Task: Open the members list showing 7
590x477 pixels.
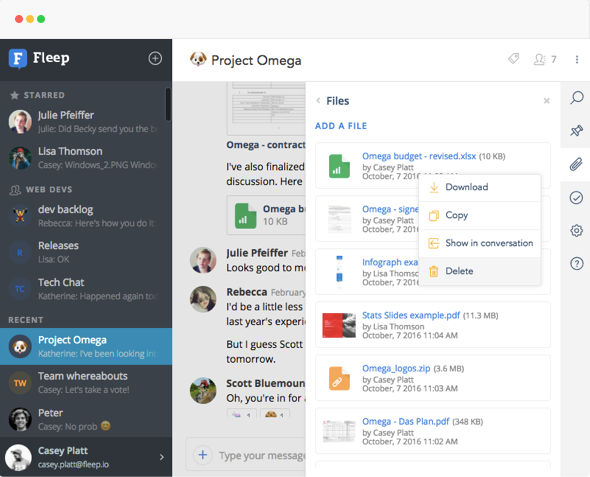Action: pos(545,59)
